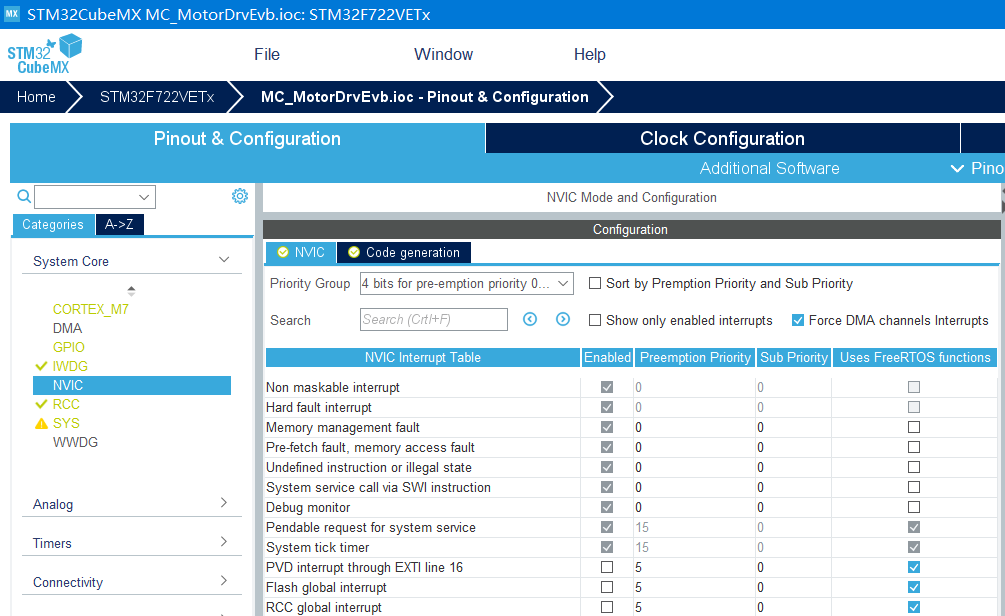Image resolution: width=1005 pixels, height=616 pixels.
Task: Go to Home breadcrumb
Action: pos(37,97)
